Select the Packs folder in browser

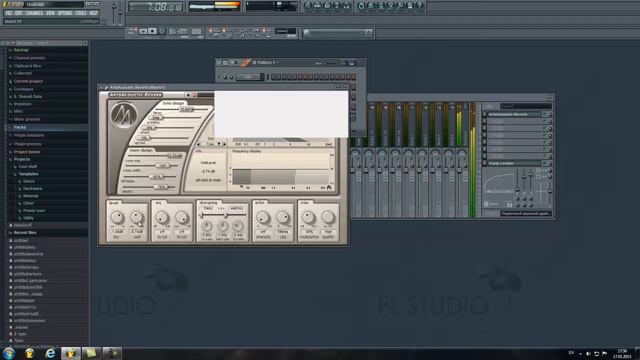coord(20,127)
